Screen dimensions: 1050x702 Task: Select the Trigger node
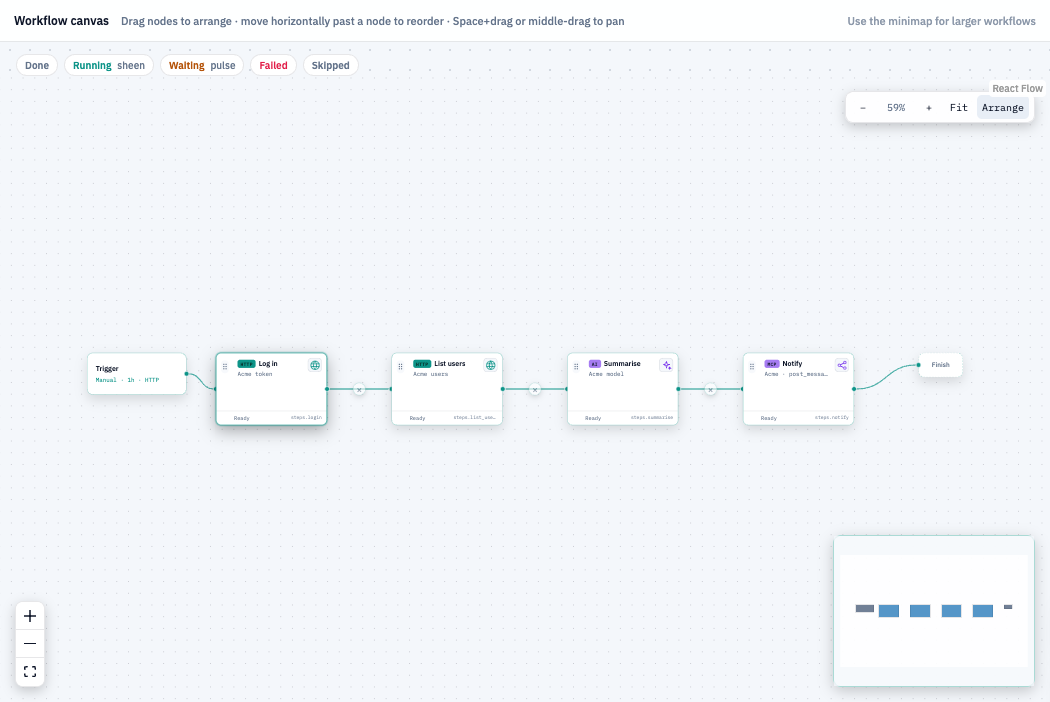pos(137,374)
